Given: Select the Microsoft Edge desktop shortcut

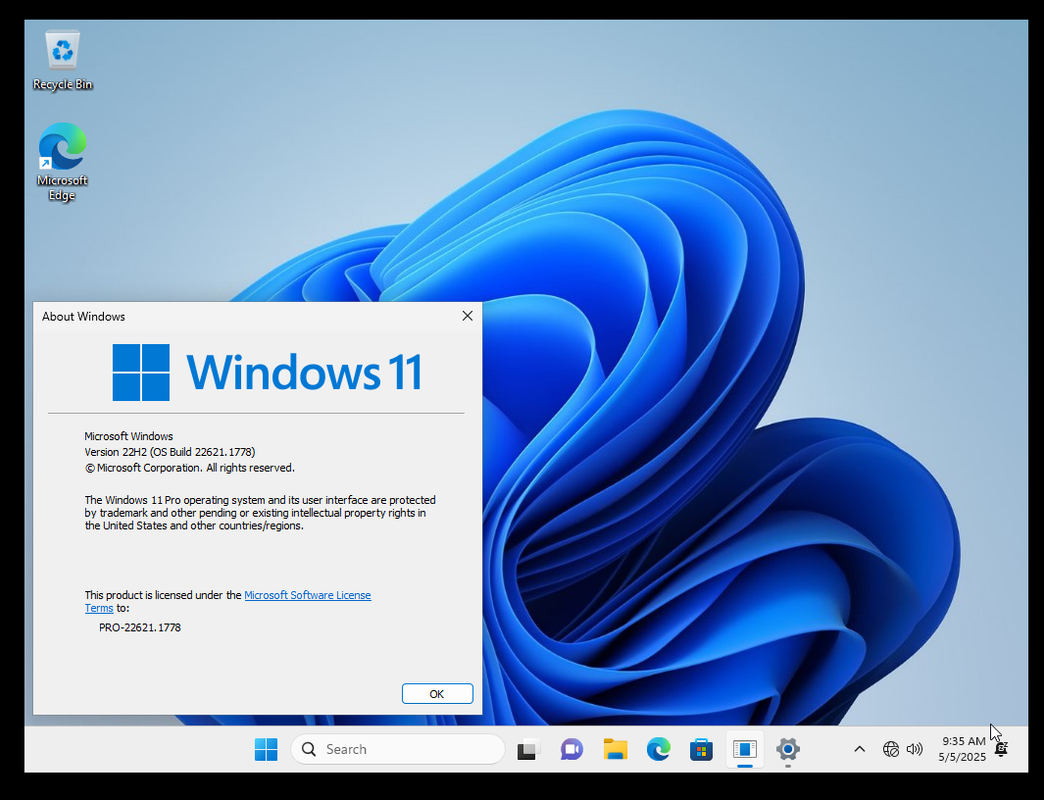Looking at the screenshot, I should [63, 162].
